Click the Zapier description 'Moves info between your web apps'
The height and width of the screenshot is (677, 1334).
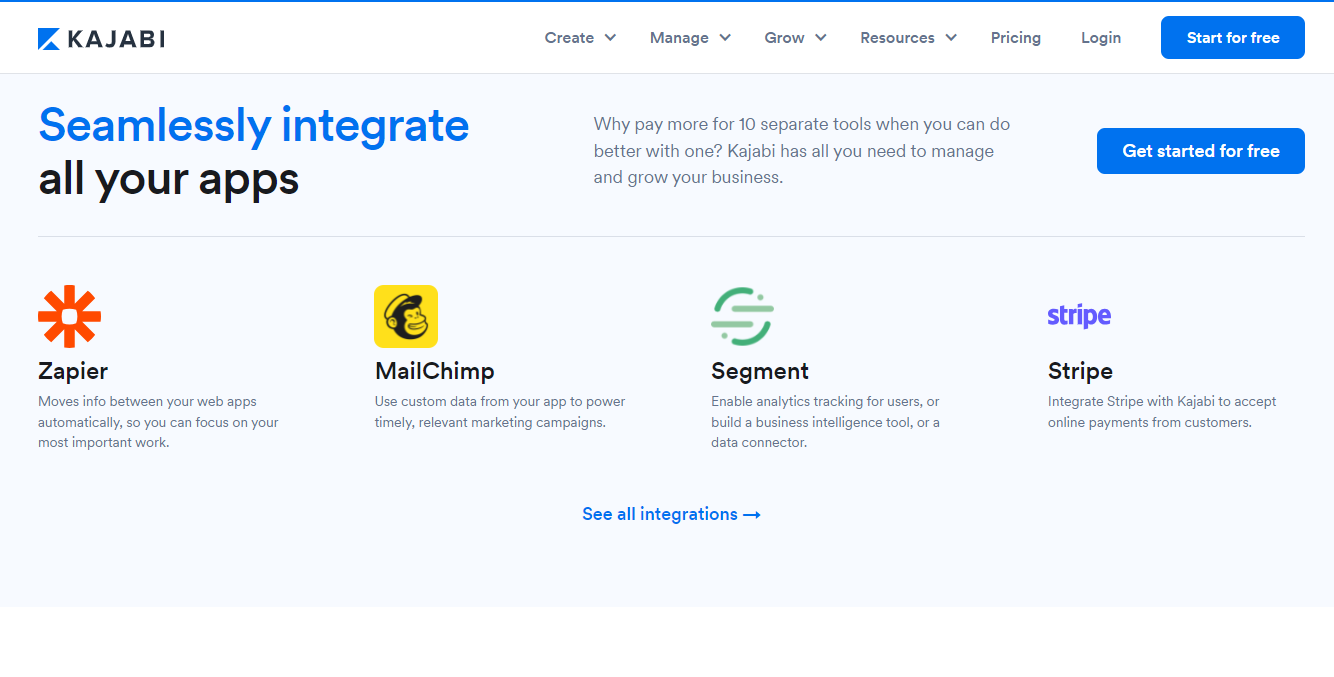tap(158, 422)
